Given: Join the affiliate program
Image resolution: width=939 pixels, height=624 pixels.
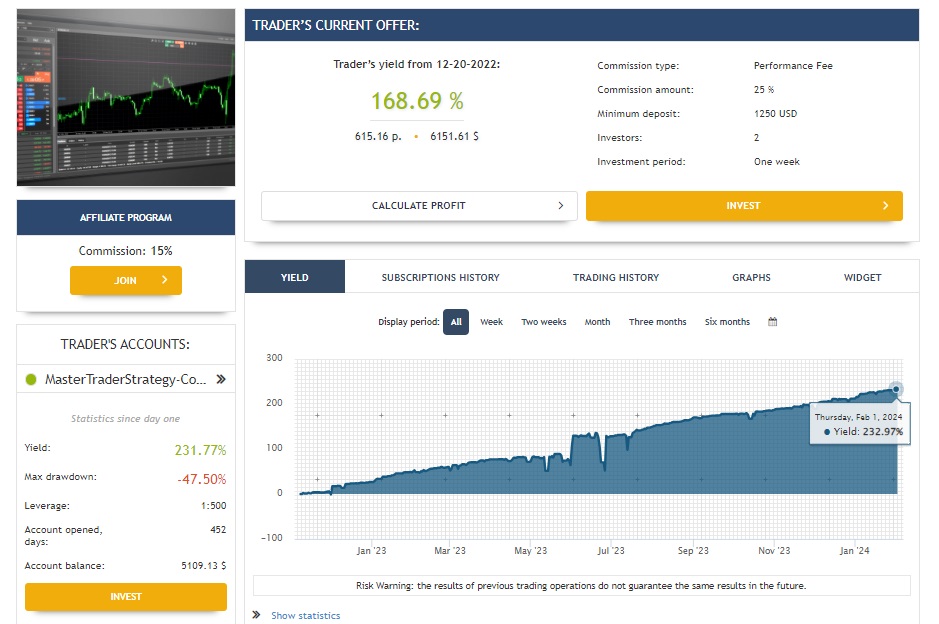Looking at the screenshot, I should tap(126, 281).
